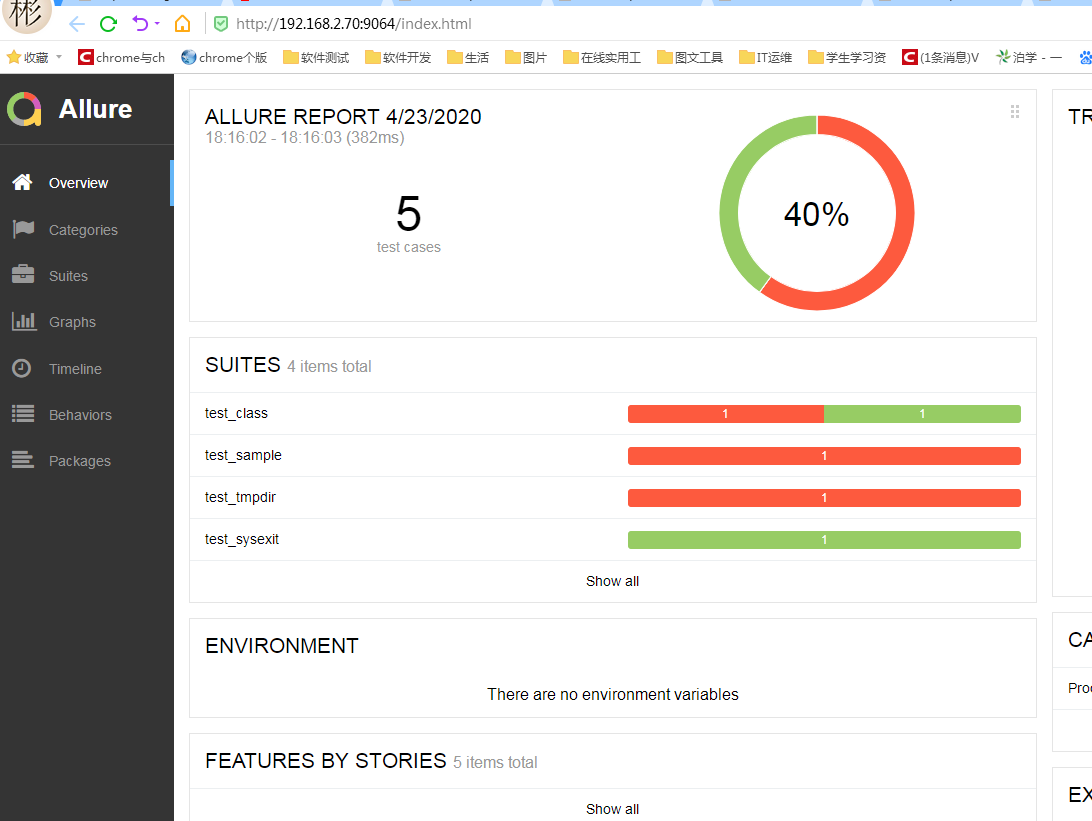The height and width of the screenshot is (821, 1092).
Task: Open the test_class suite row
Action: (x=613, y=414)
